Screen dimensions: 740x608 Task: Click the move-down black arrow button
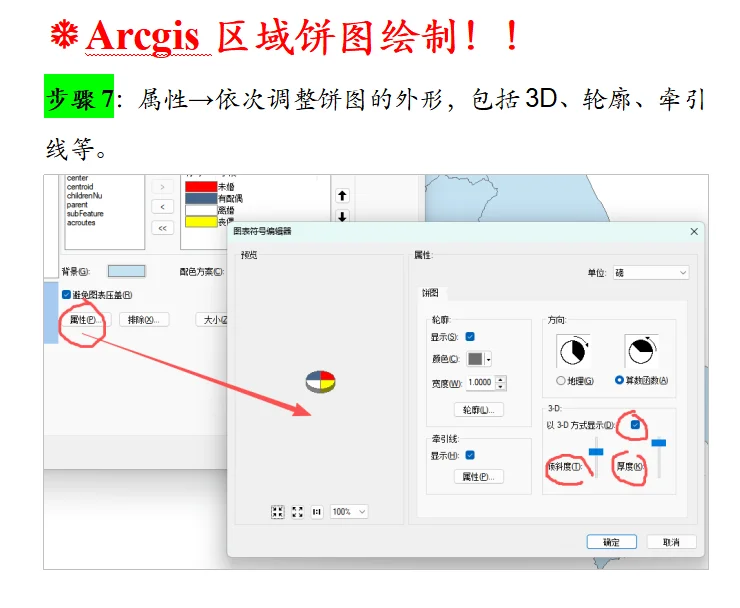click(342, 216)
